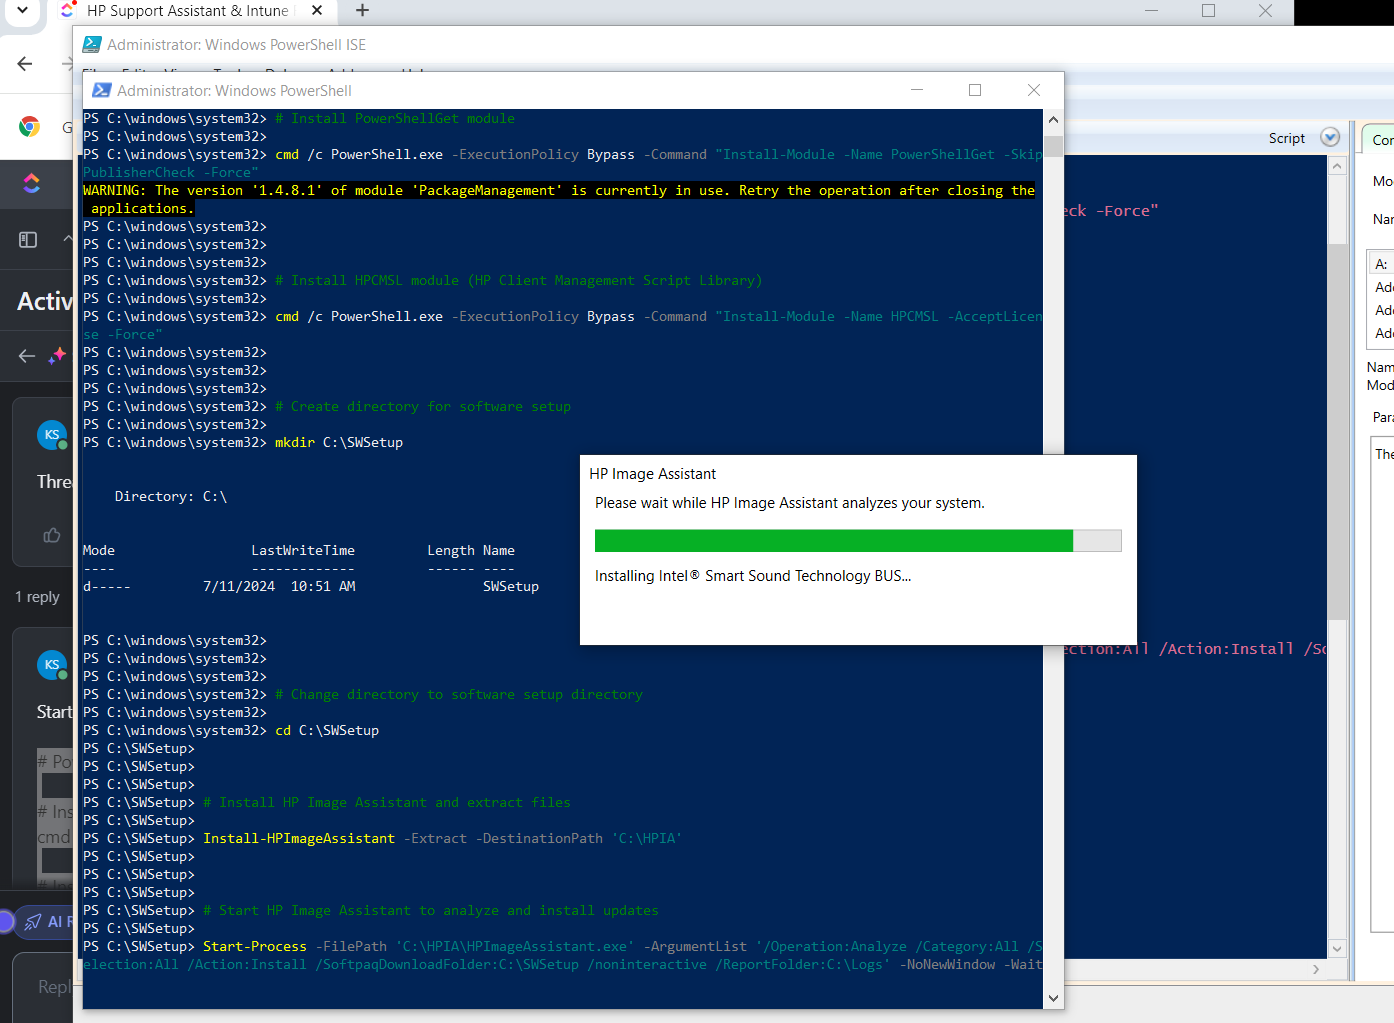Image resolution: width=1394 pixels, height=1023 pixels.
Task: Click the Chrome logo icon
Action: pos(29,126)
